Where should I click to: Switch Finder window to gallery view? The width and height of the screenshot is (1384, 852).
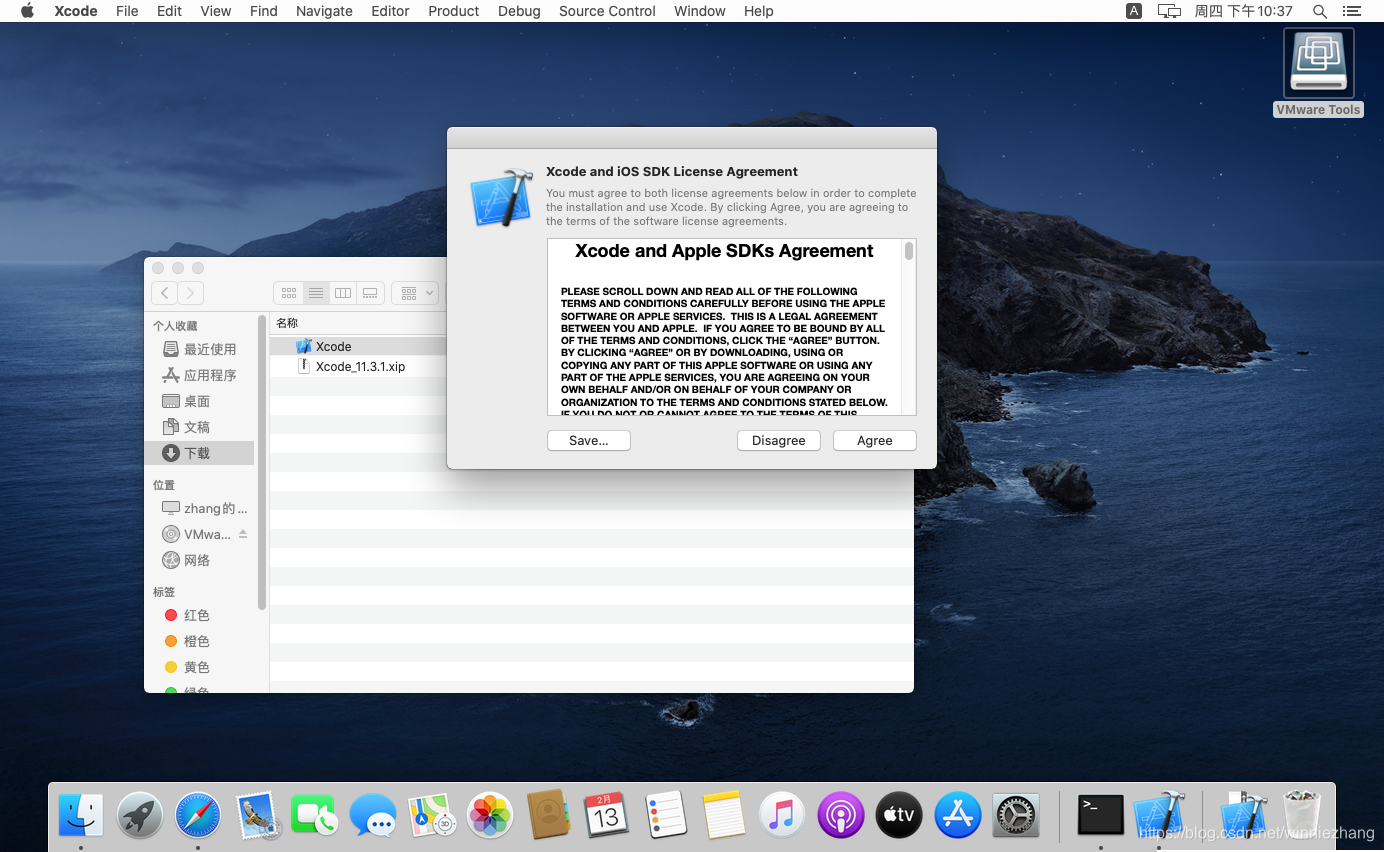[x=370, y=293]
